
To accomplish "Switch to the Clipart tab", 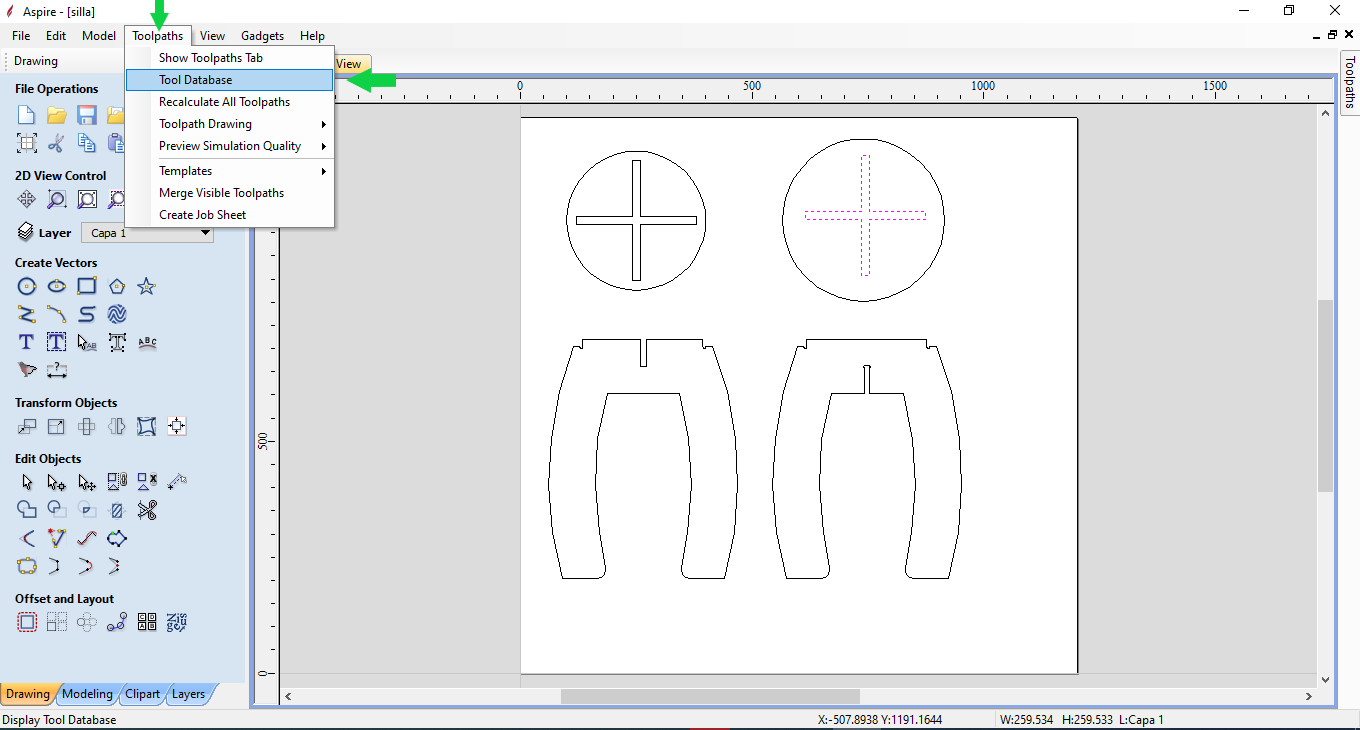I will coord(143,694).
